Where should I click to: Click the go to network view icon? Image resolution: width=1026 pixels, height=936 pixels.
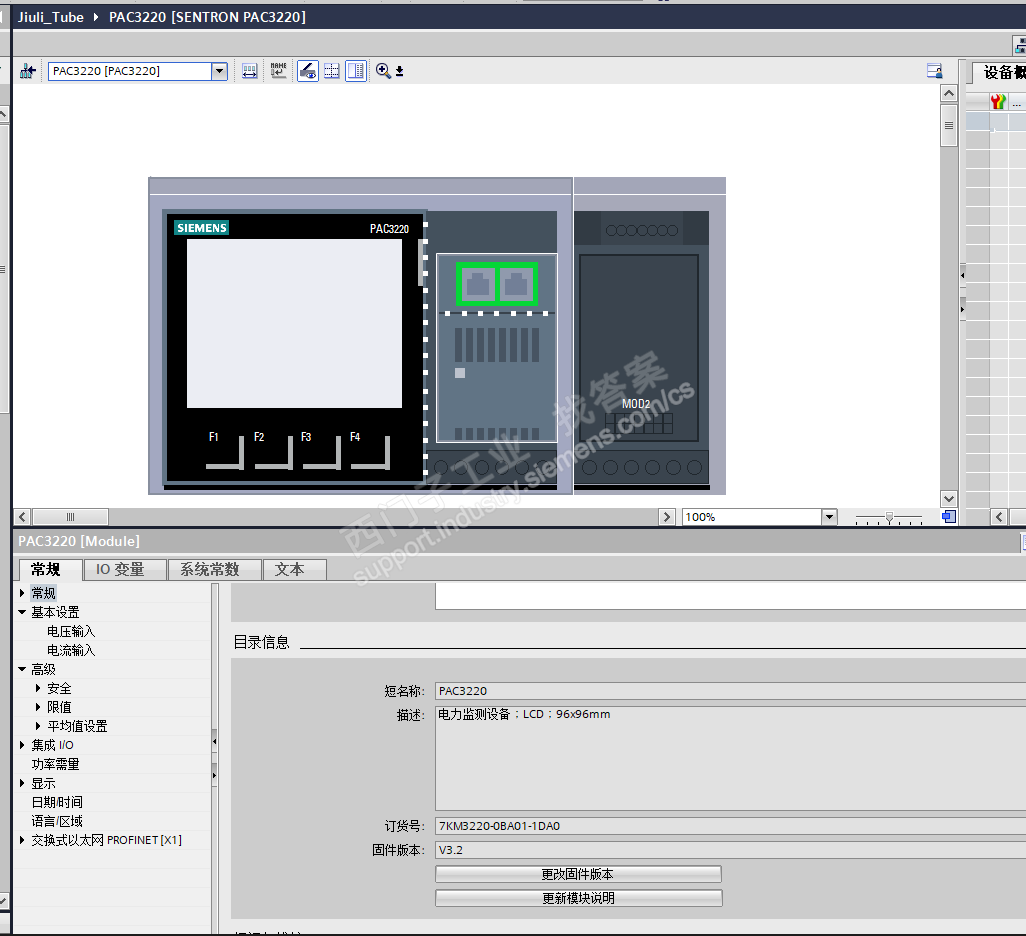(28, 71)
